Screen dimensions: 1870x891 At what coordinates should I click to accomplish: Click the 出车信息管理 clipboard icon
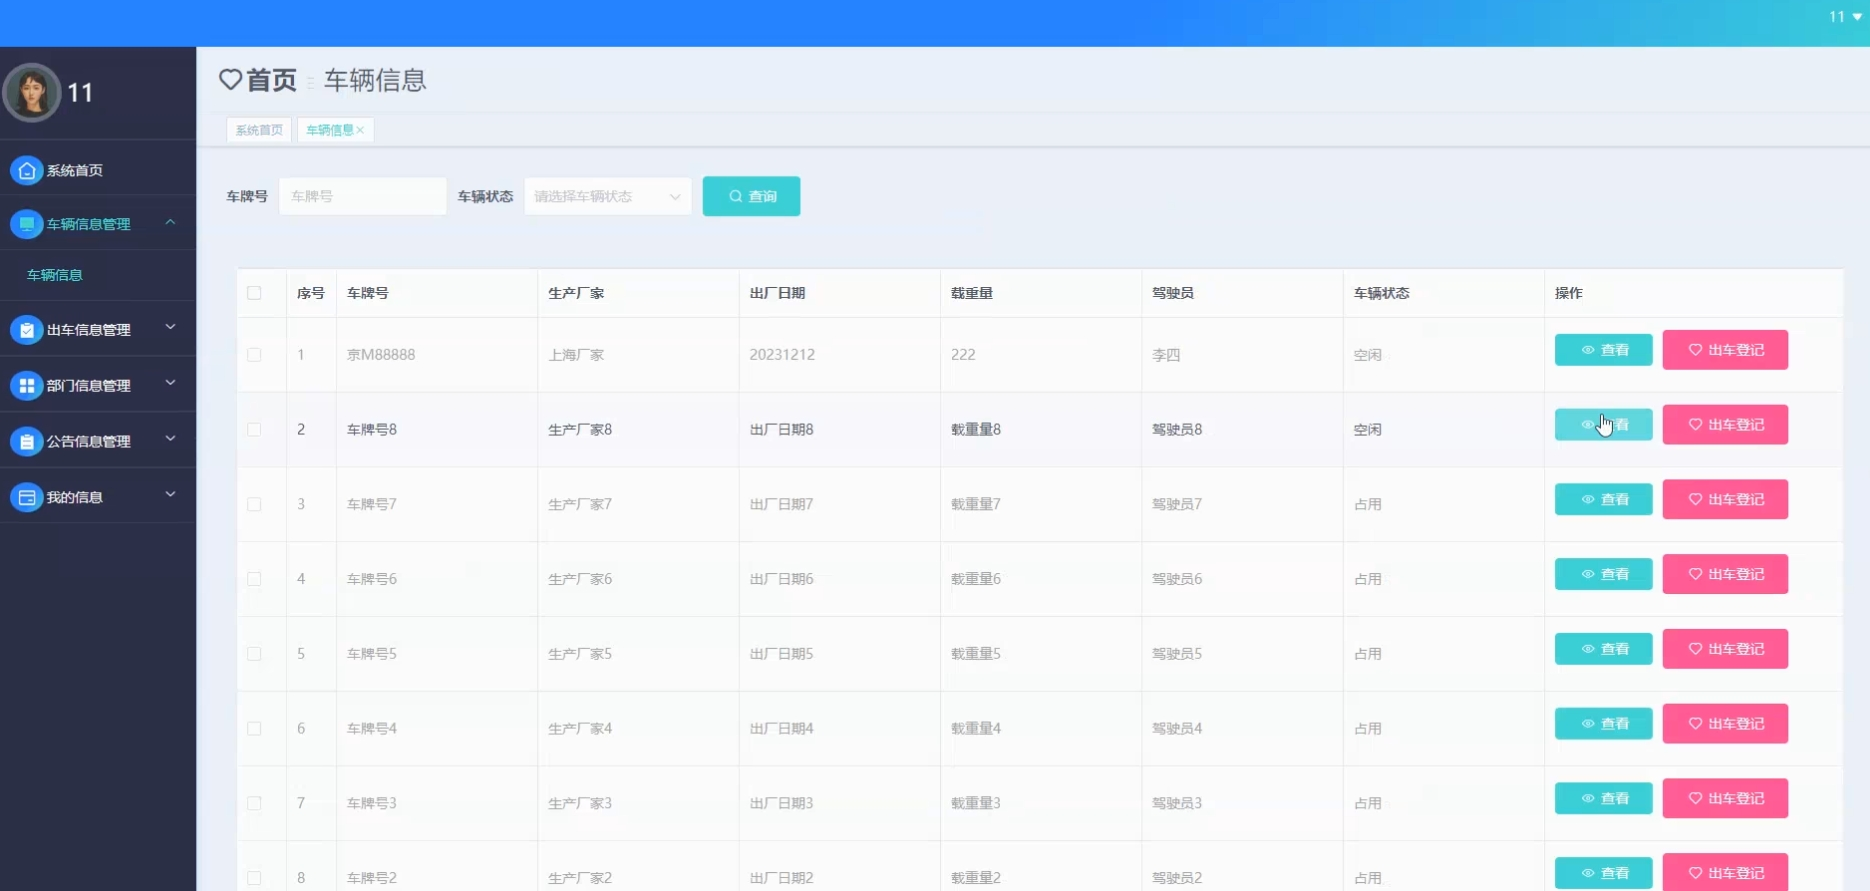click(x=27, y=330)
